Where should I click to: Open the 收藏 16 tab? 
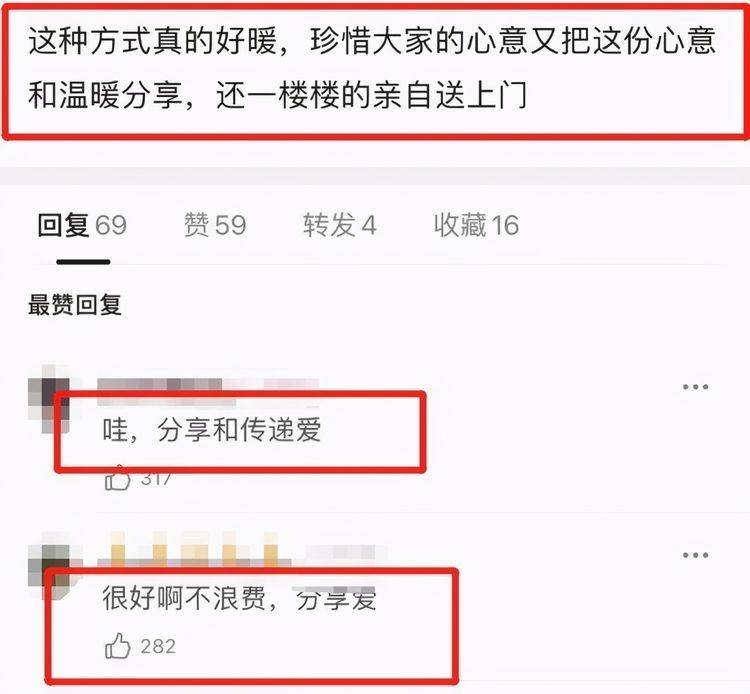pyautogui.click(x=476, y=225)
